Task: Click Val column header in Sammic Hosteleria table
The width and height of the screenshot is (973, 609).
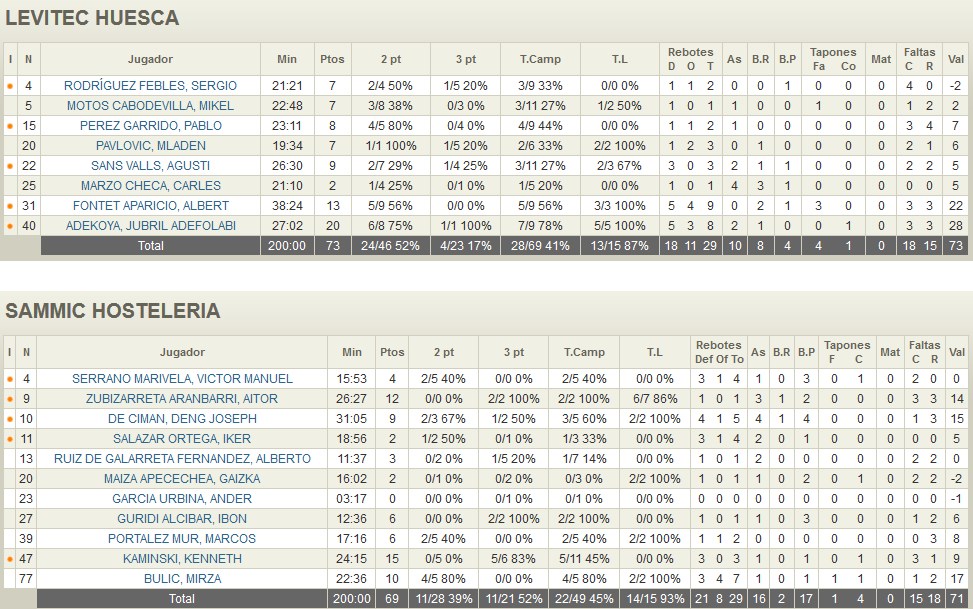Action: coord(957,352)
